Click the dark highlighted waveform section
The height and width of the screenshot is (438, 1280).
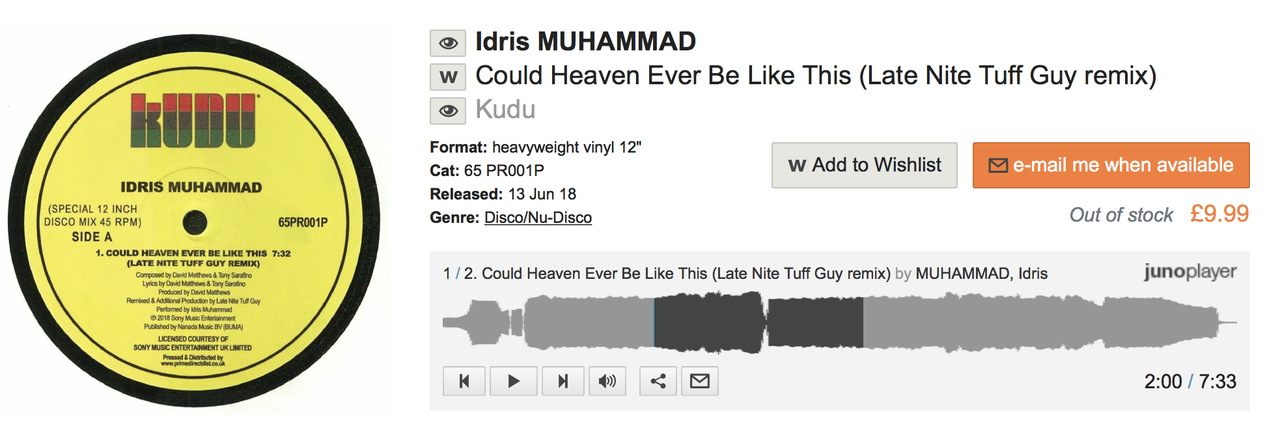click(x=758, y=323)
